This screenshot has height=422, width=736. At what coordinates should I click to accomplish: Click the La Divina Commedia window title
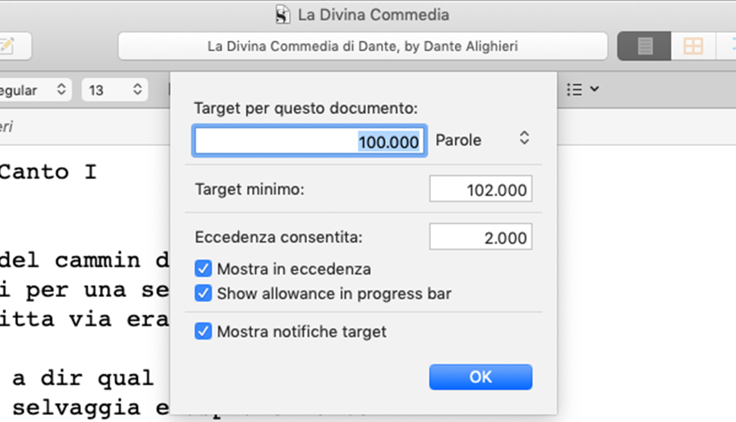(373, 15)
